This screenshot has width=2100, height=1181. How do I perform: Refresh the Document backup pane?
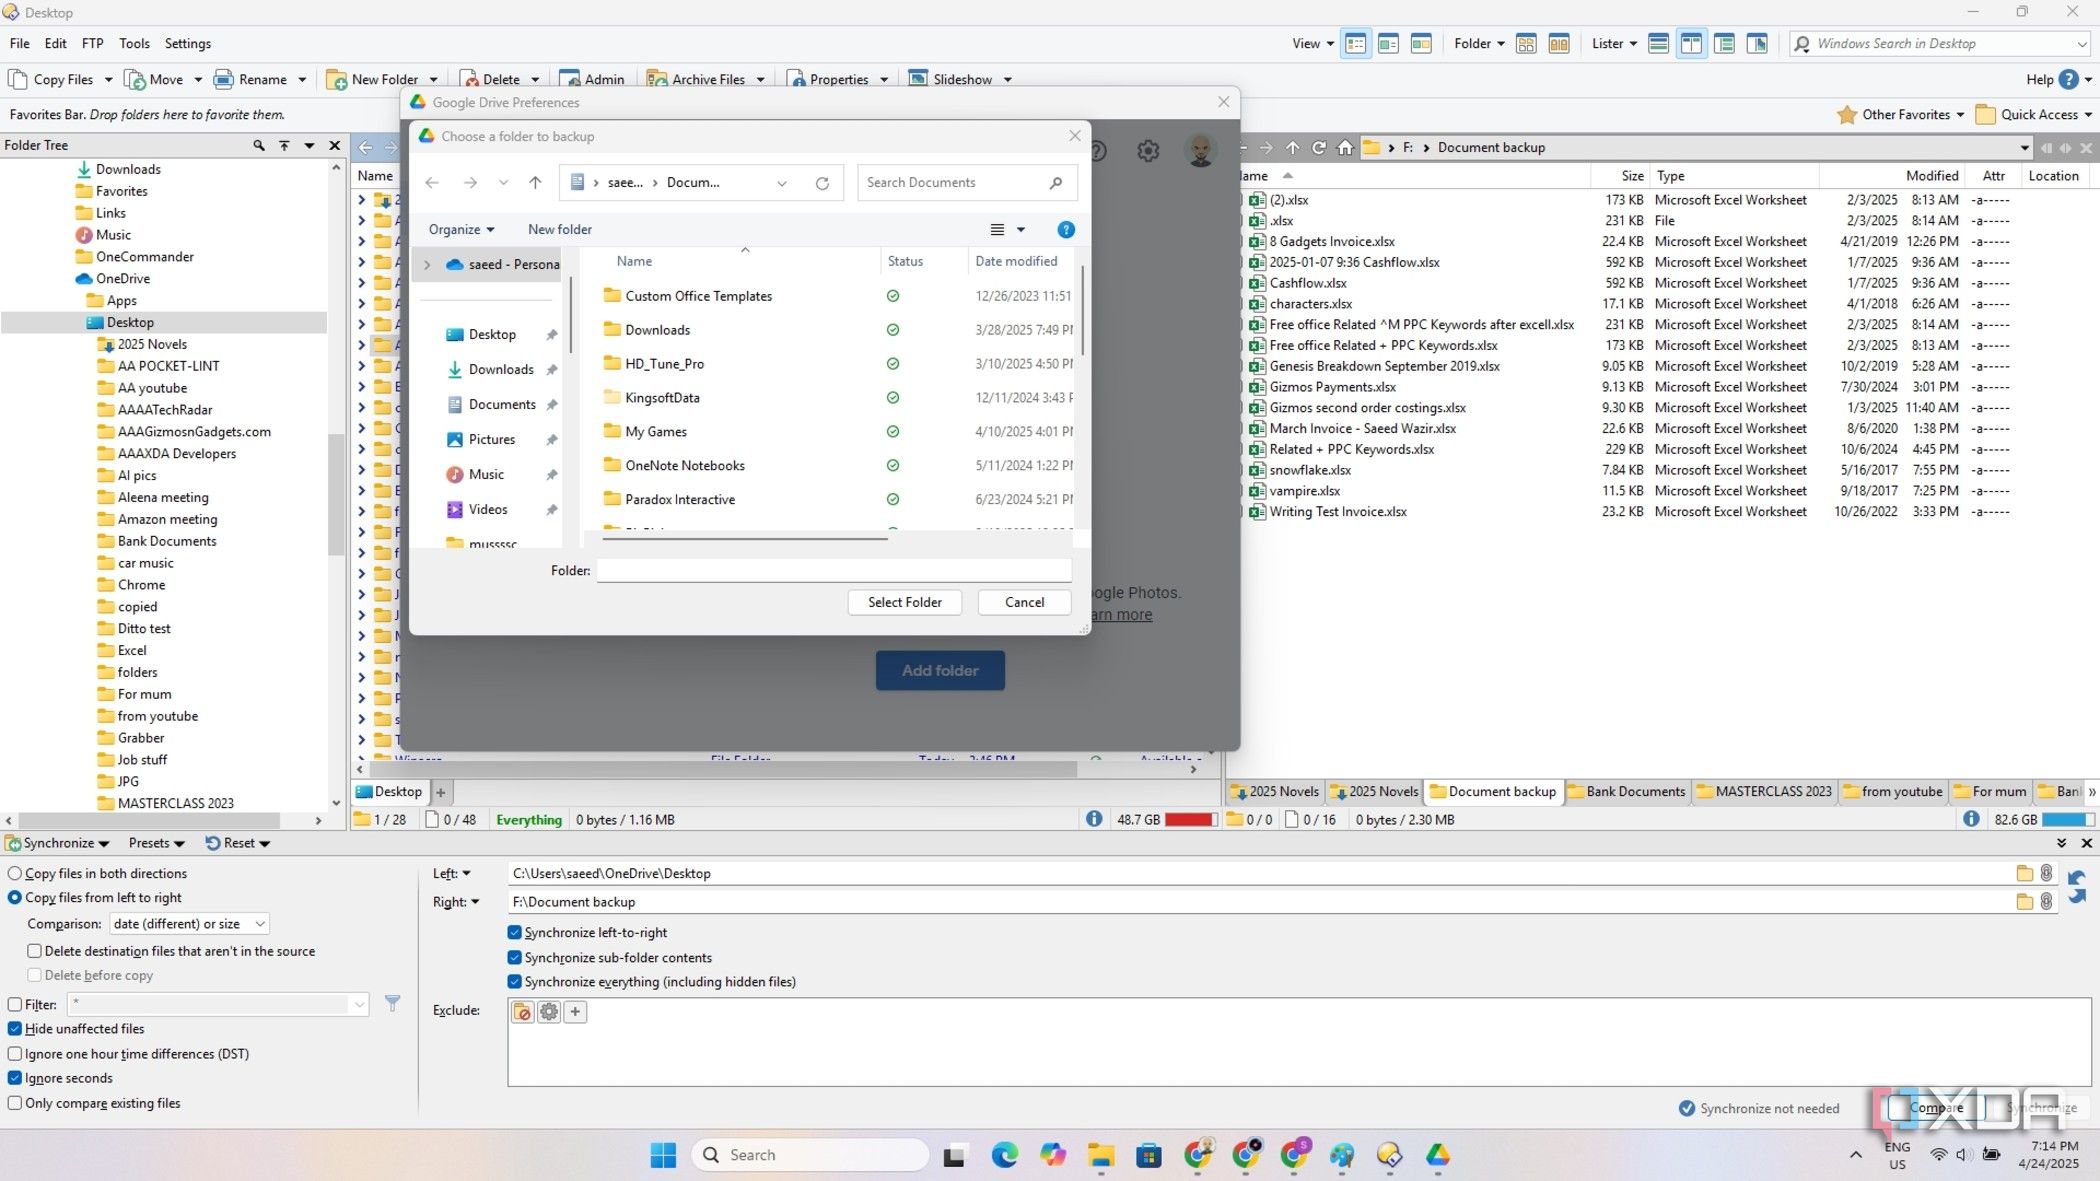click(1319, 147)
